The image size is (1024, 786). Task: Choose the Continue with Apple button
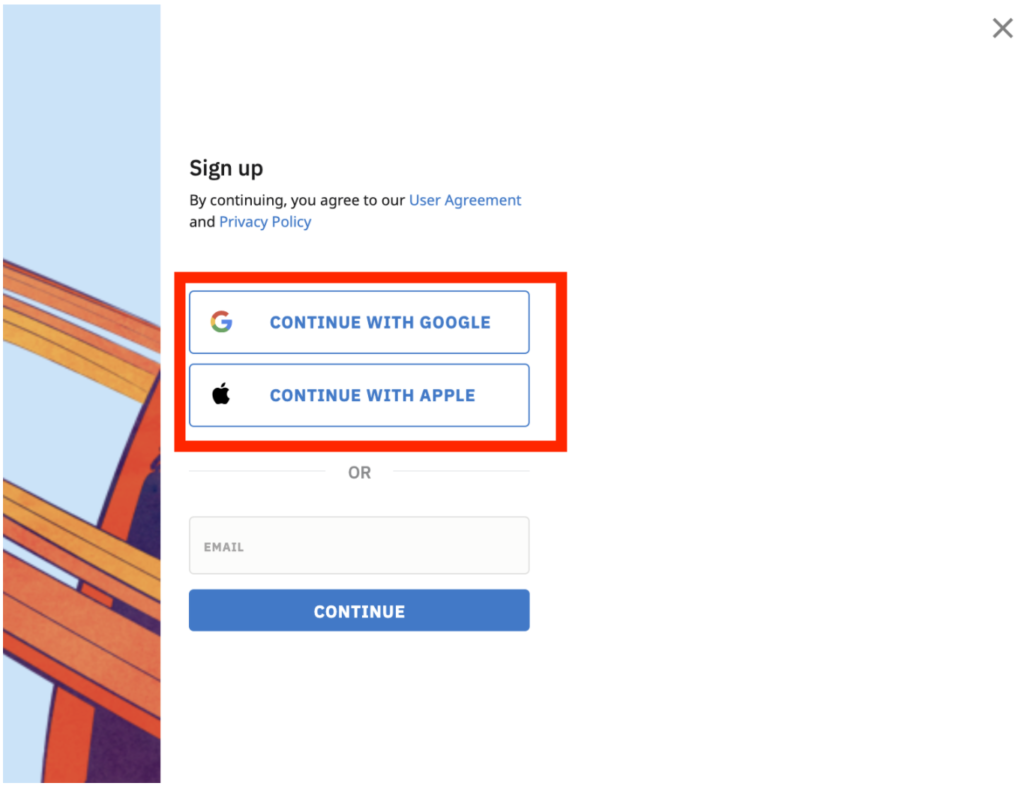coord(359,395)
